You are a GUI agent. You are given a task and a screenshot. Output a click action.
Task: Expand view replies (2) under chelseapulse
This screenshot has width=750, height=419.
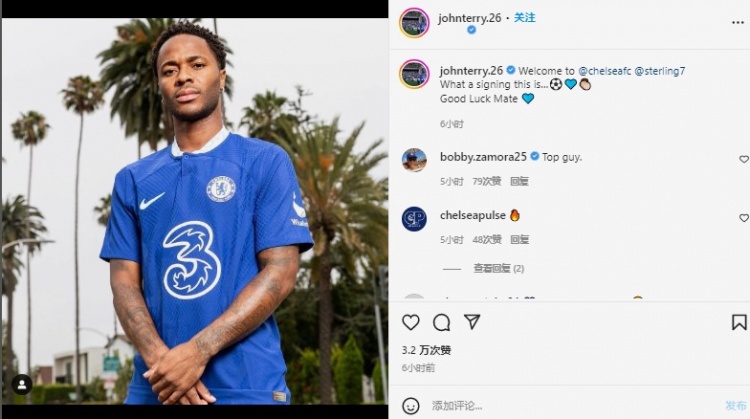498,268
